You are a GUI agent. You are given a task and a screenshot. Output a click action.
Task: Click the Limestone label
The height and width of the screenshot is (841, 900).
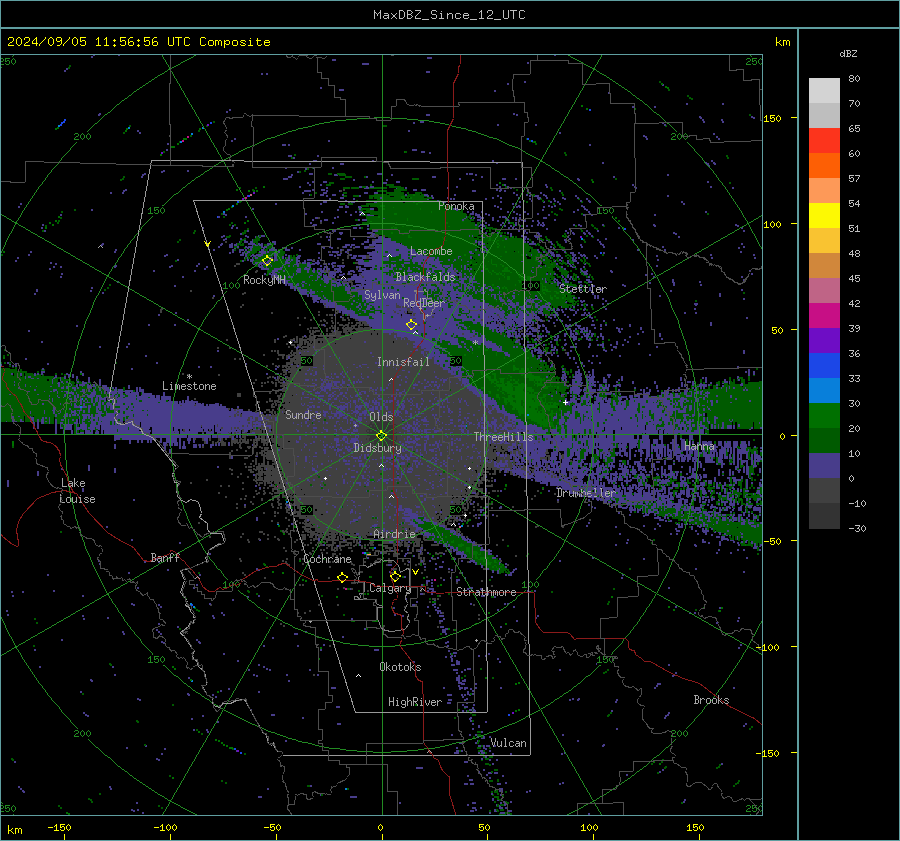pos(189,386)
